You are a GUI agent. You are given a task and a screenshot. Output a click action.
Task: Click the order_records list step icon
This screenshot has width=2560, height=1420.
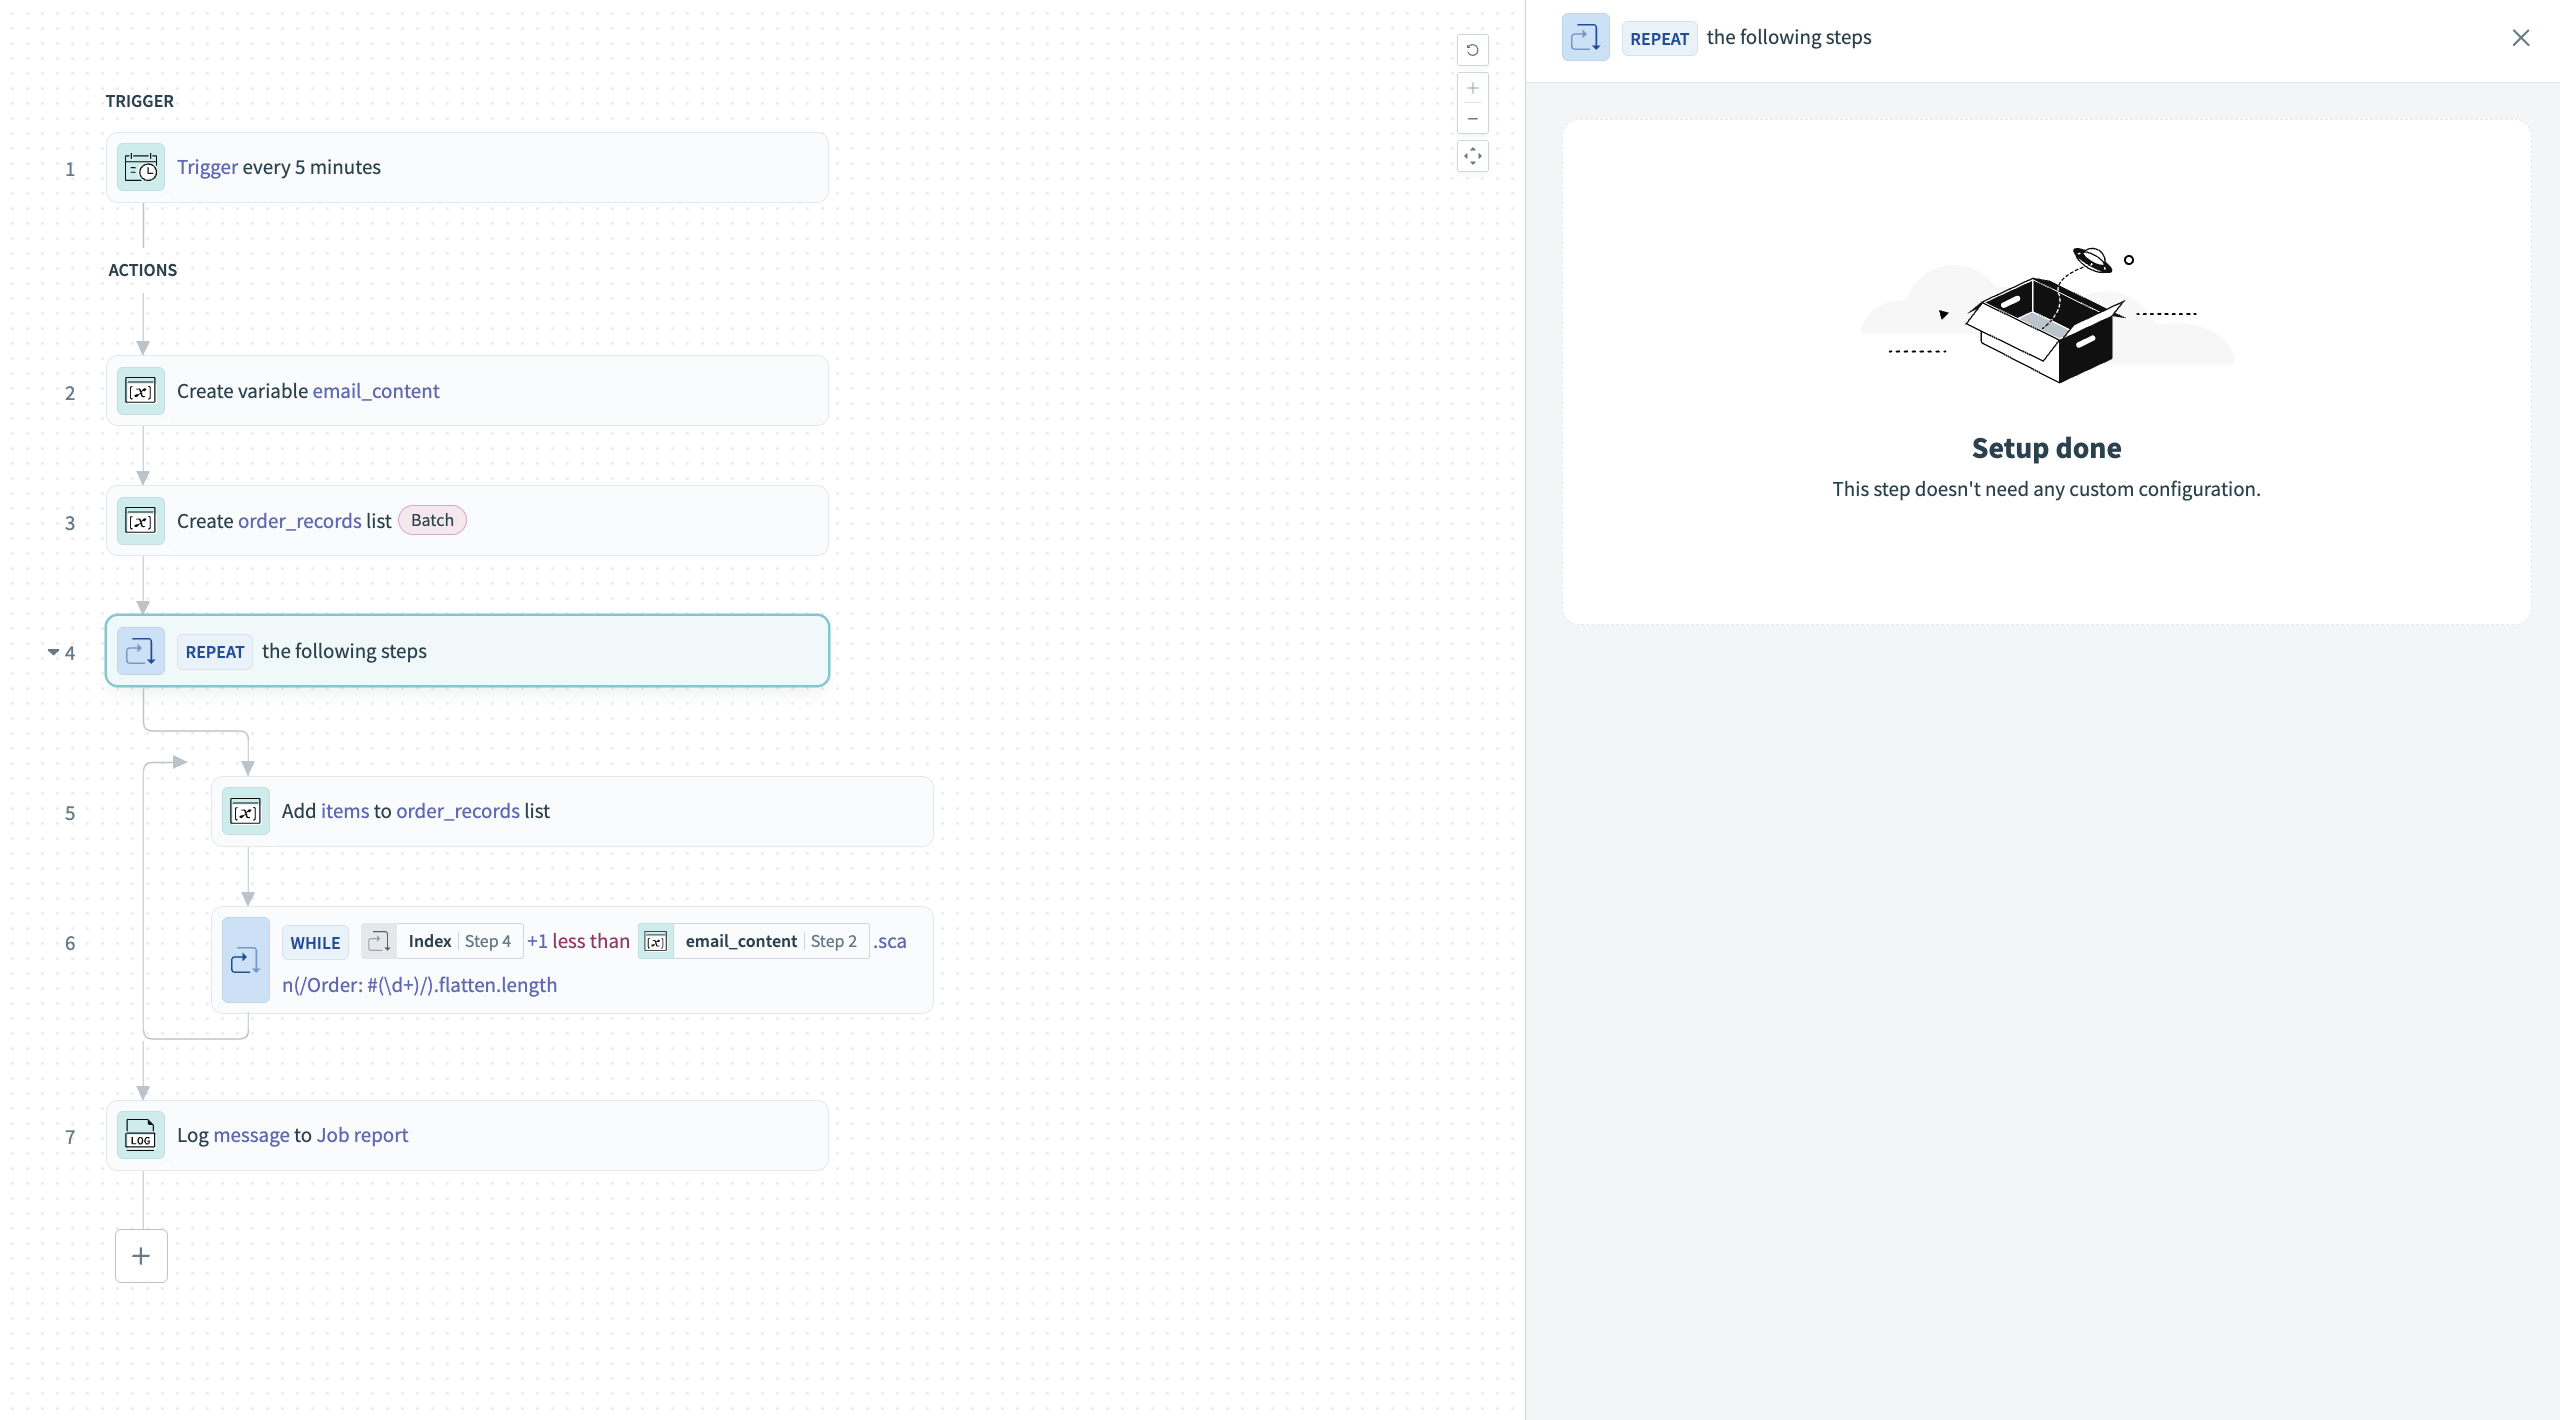click(x=141, y=521)
